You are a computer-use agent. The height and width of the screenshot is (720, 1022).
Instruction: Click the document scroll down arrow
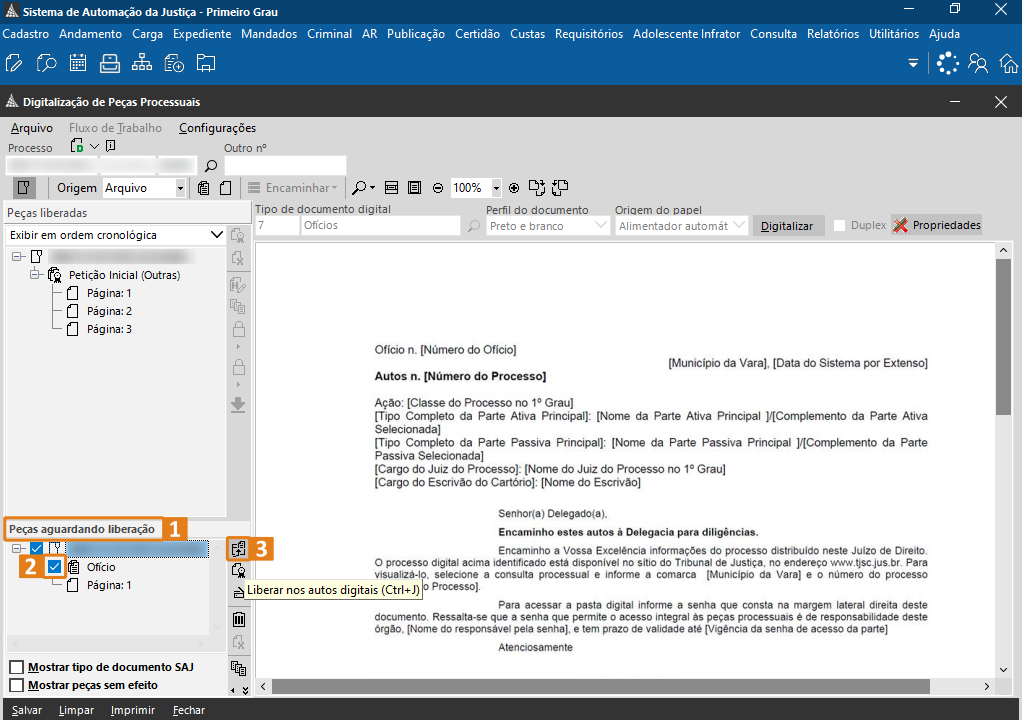pyautogui.click(x=1003, y=670)
